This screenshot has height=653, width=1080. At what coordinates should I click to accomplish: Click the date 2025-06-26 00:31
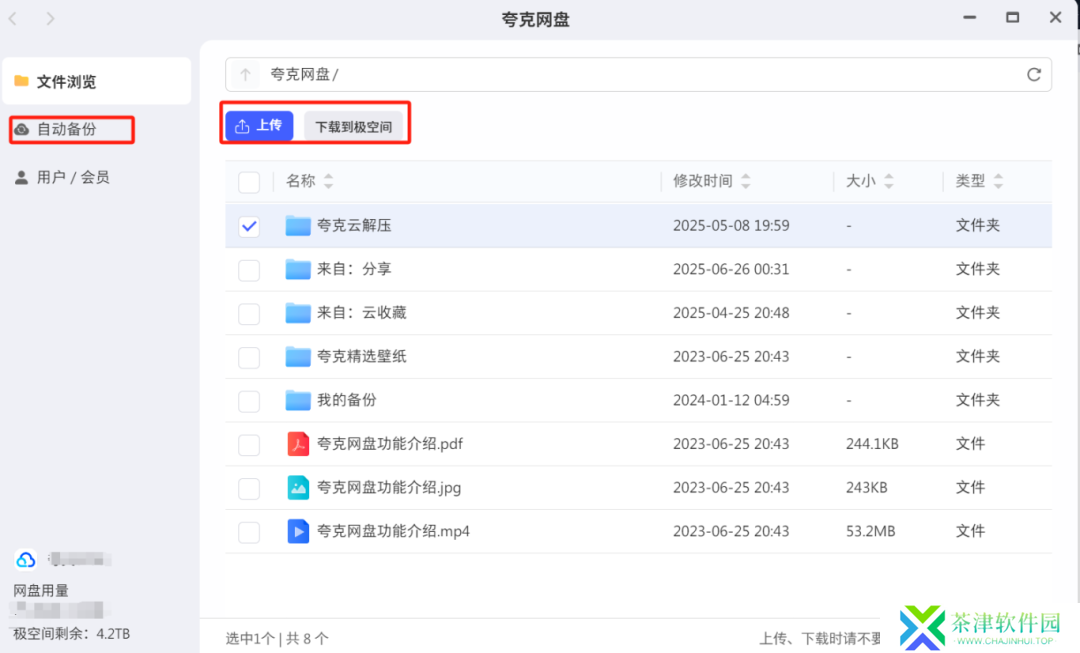point(731,269)
